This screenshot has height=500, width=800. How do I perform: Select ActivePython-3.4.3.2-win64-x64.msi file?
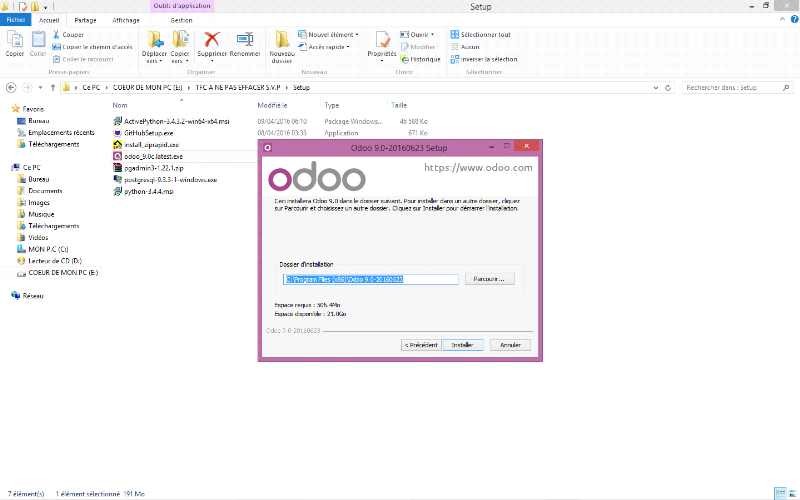point(177,121)
